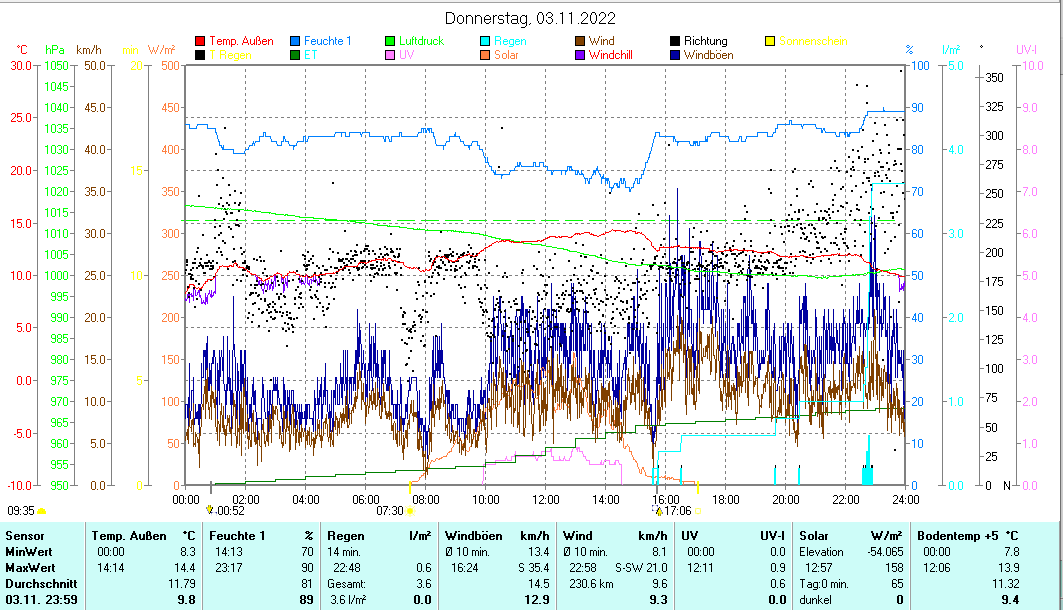This screenshot has height=610, width=1063.
Task: Click the sunset icon beside 17:06
Action: (658, 510)
